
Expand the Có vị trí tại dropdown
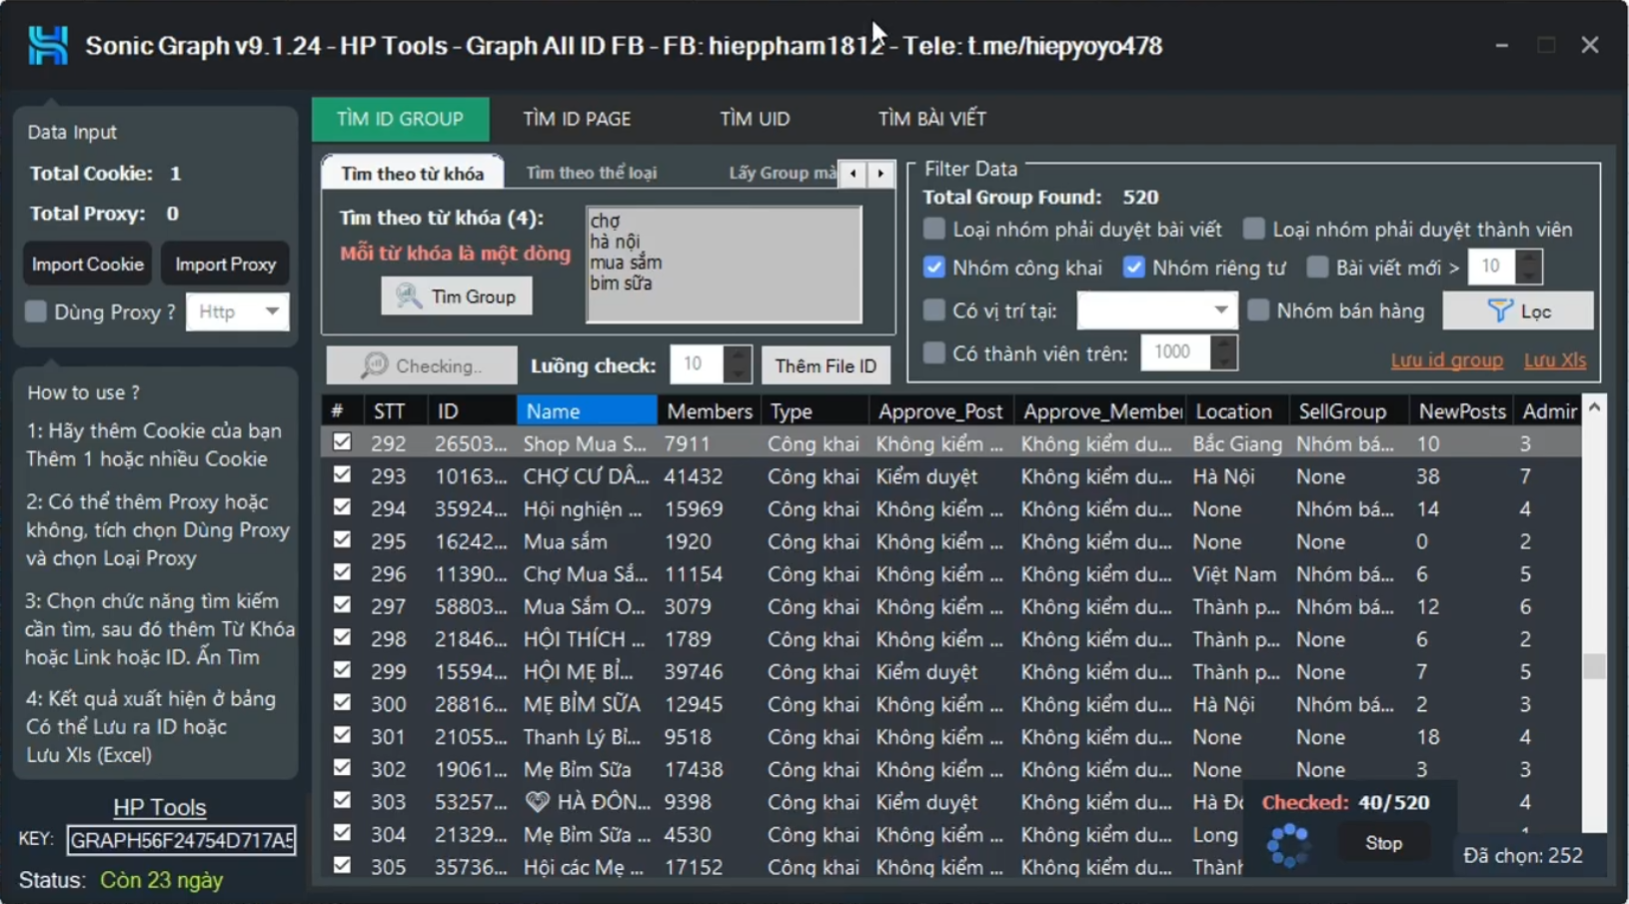click(1220, 311)
